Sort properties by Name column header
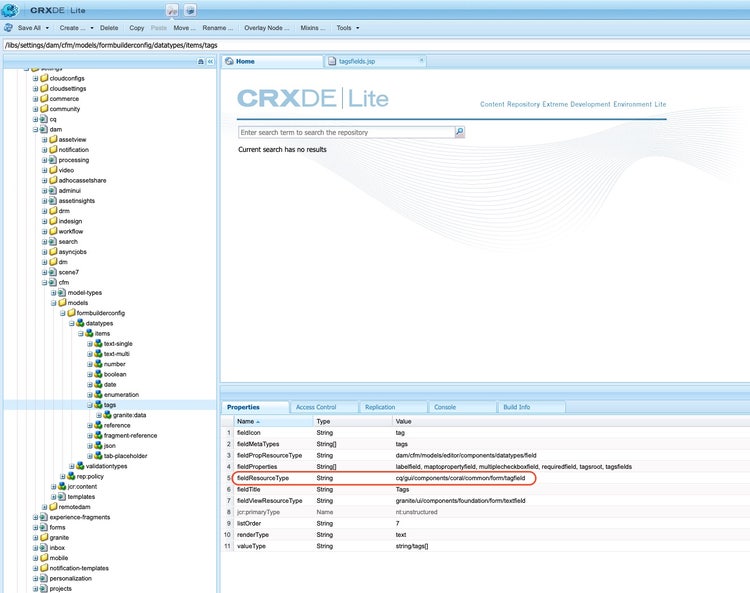This screenshot has width=750, height=593. click(273, 421)
